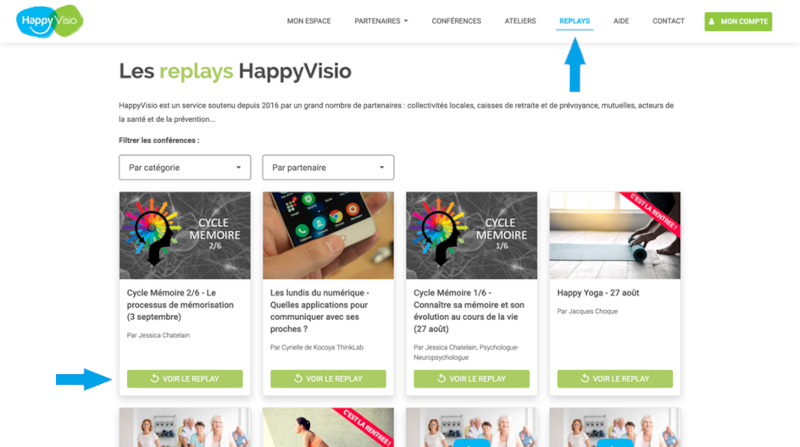This screenshot has height=447, width=800.
Task: Open the Contact page
Action: 668,21
